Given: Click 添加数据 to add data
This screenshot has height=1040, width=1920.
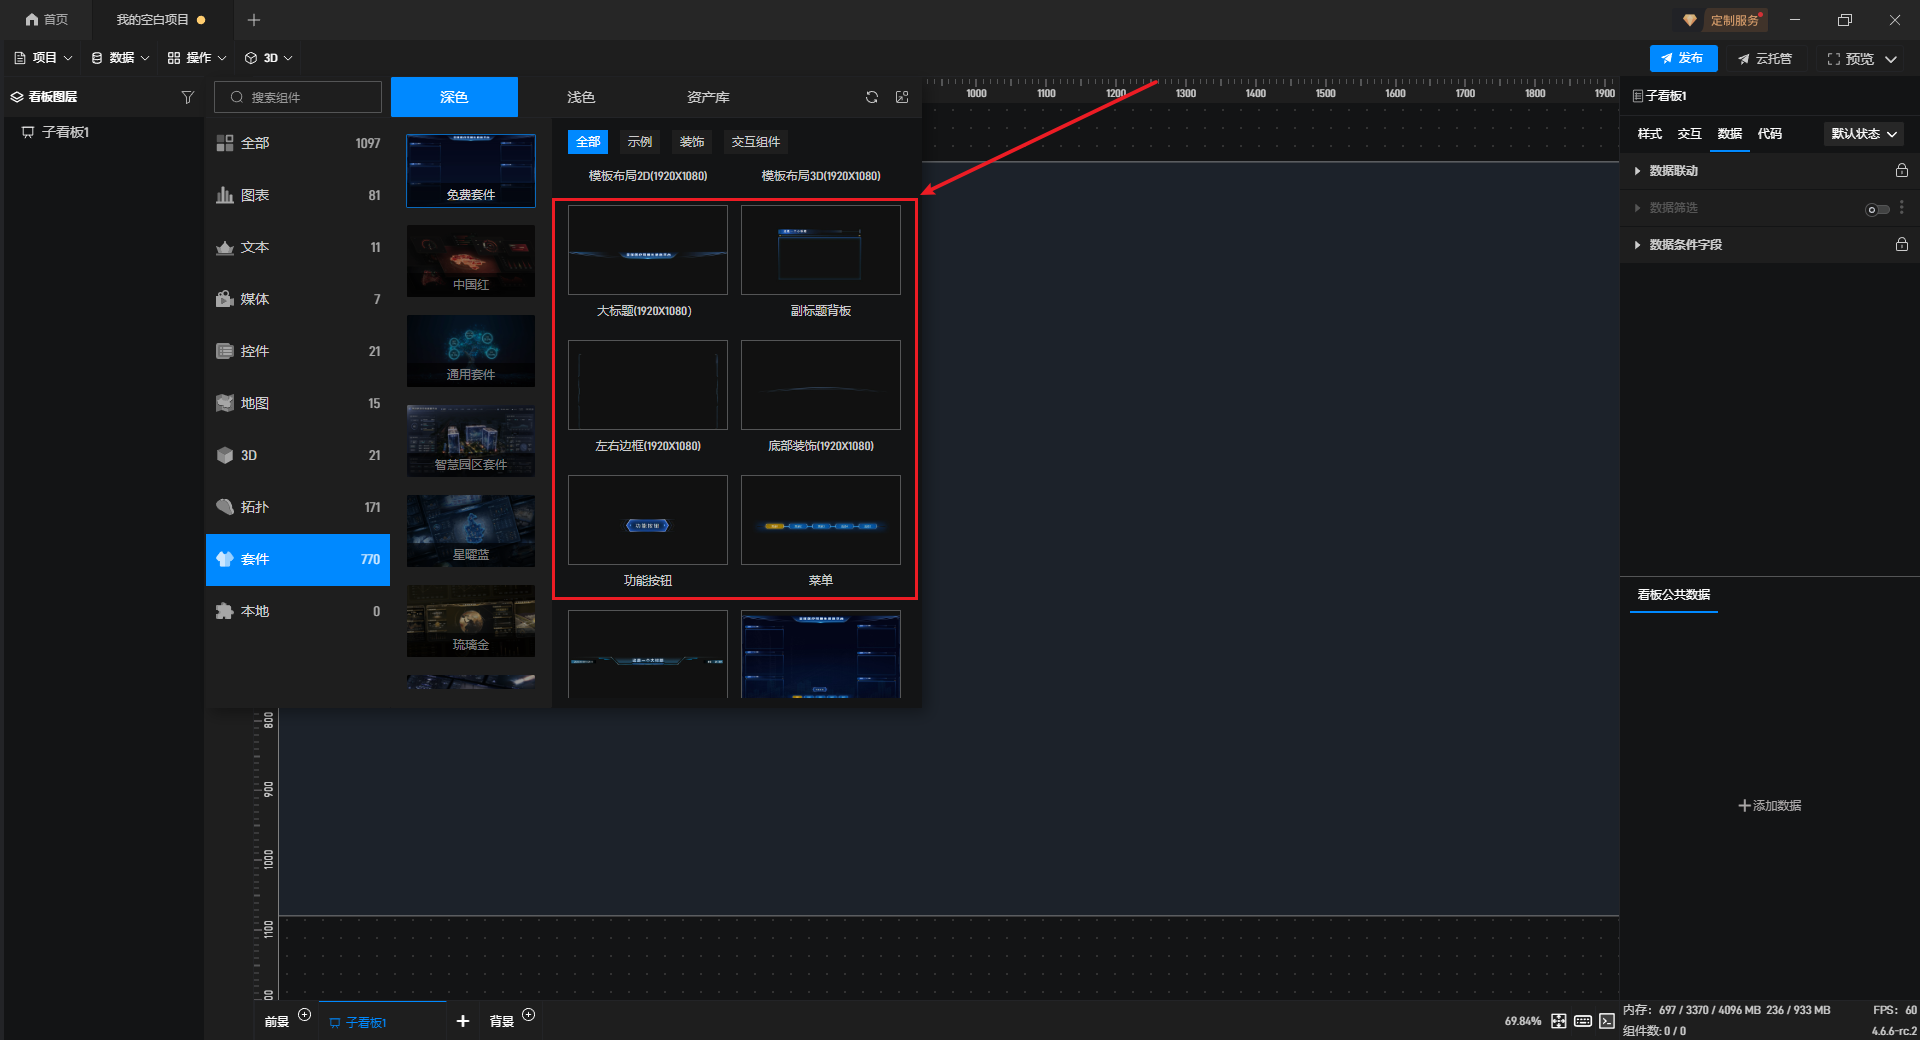Looking at the screenshot, I should pos(1770,806).
